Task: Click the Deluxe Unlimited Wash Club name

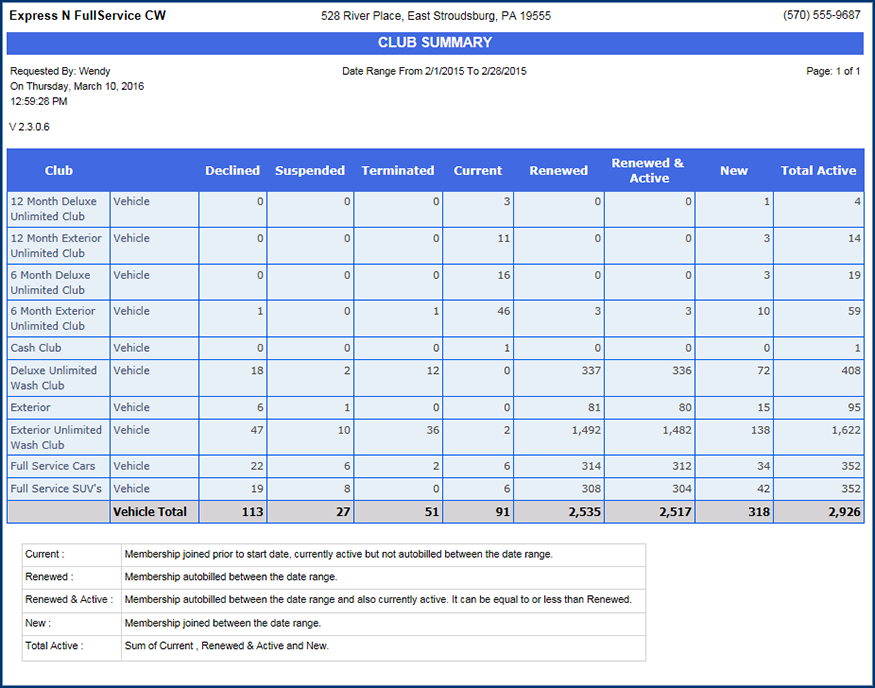Action: (54, 378)
